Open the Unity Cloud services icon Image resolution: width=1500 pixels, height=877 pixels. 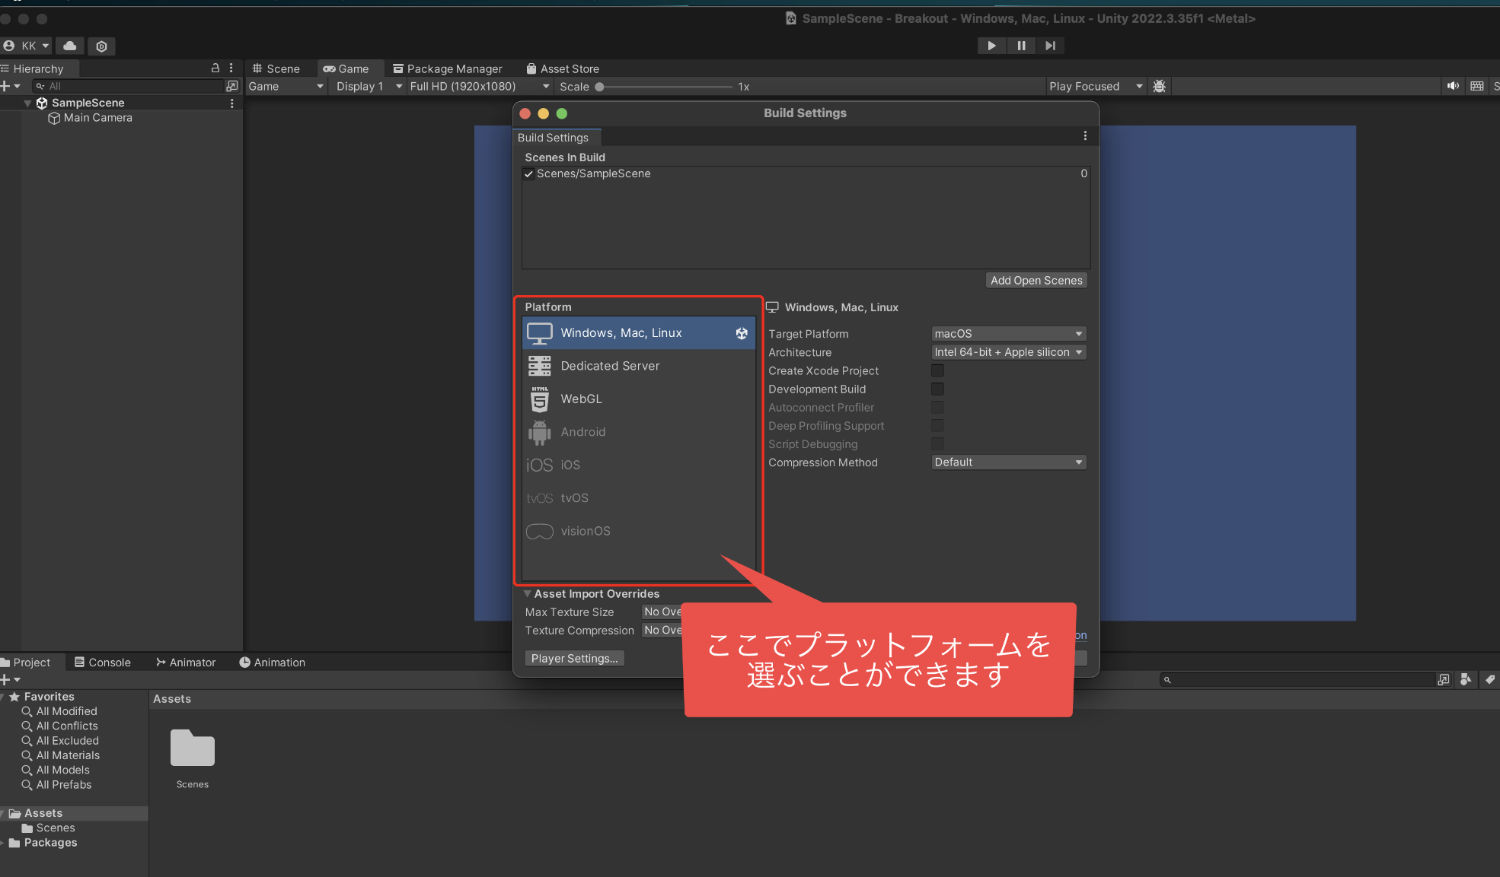click(70, 46)
